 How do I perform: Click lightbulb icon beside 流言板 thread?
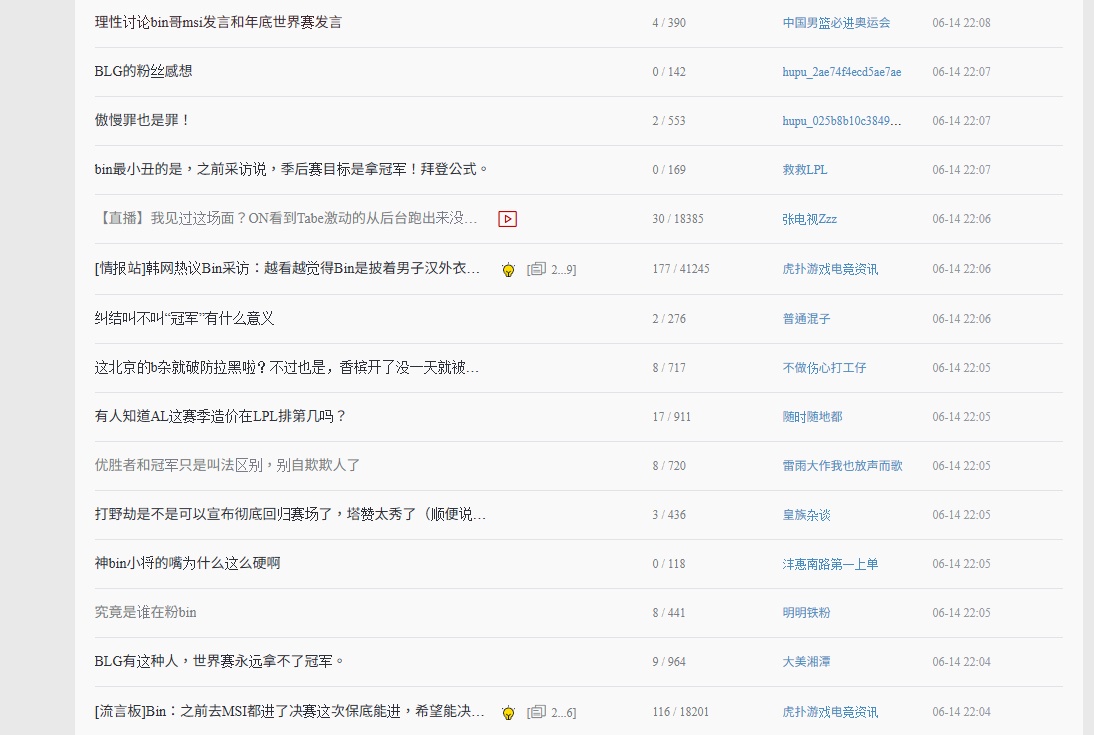[508, 712]
